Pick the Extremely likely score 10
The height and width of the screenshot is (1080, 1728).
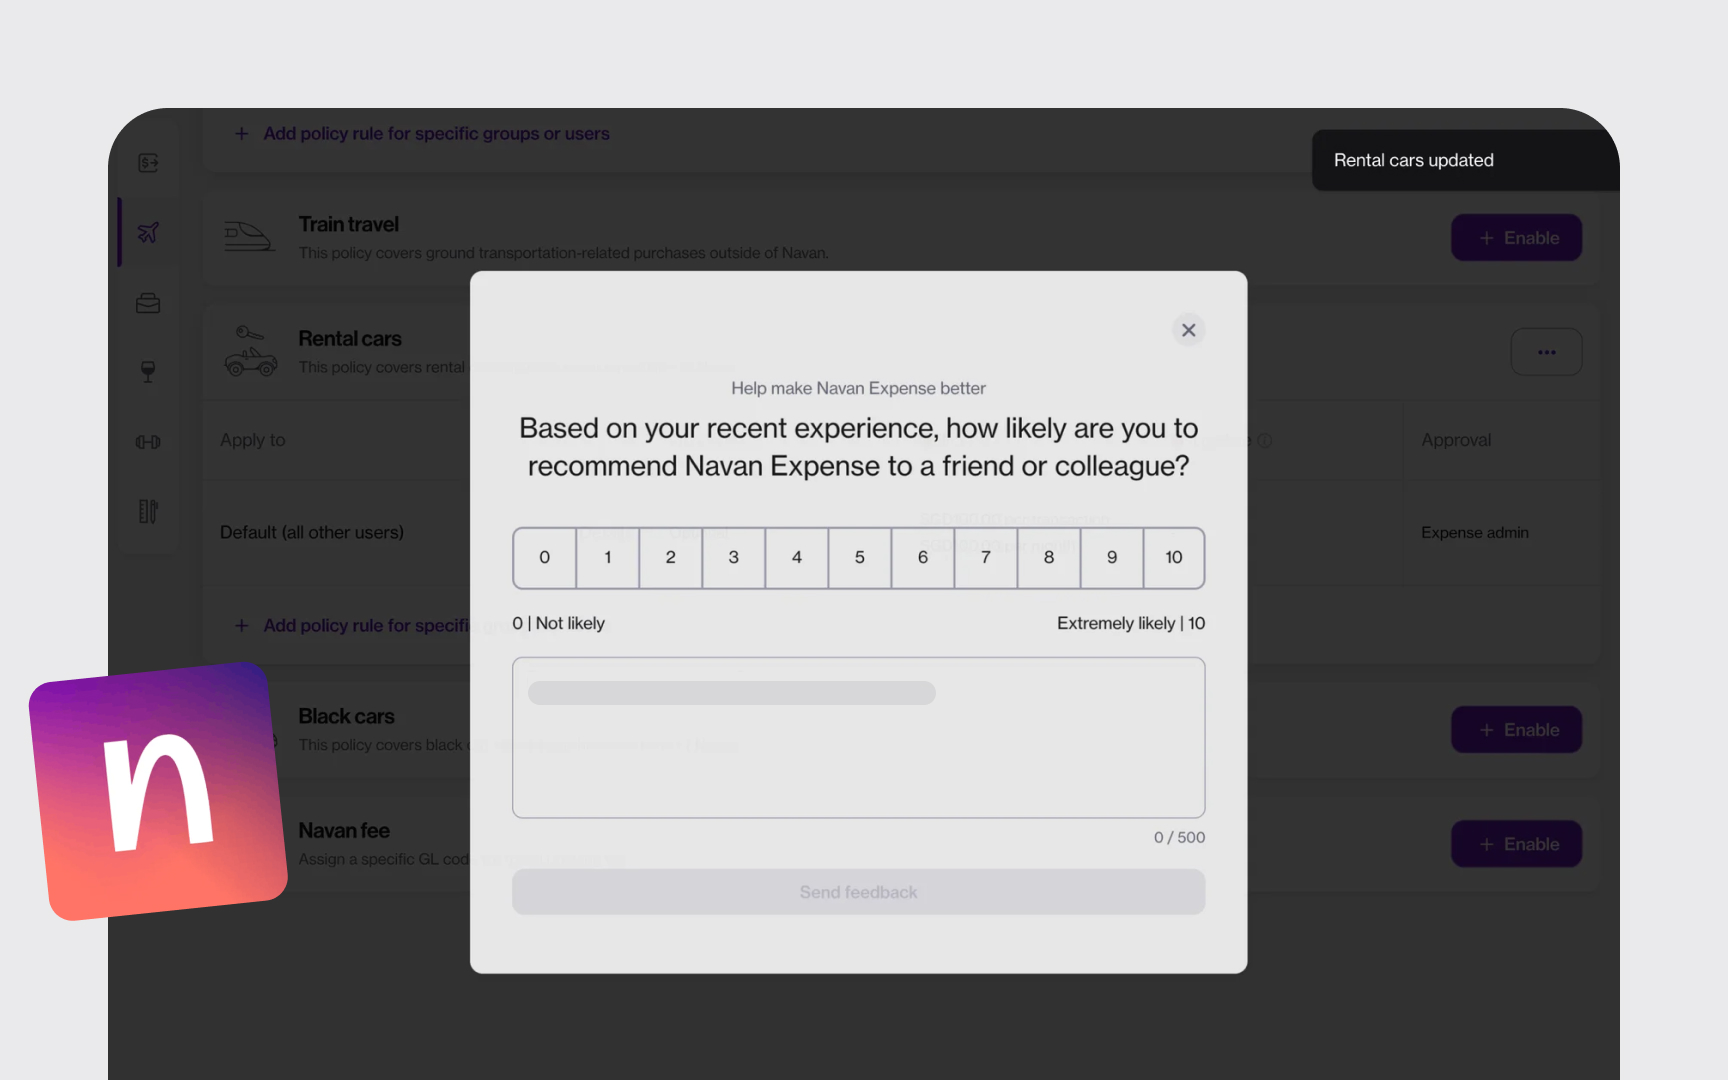tap(1174, 558)
